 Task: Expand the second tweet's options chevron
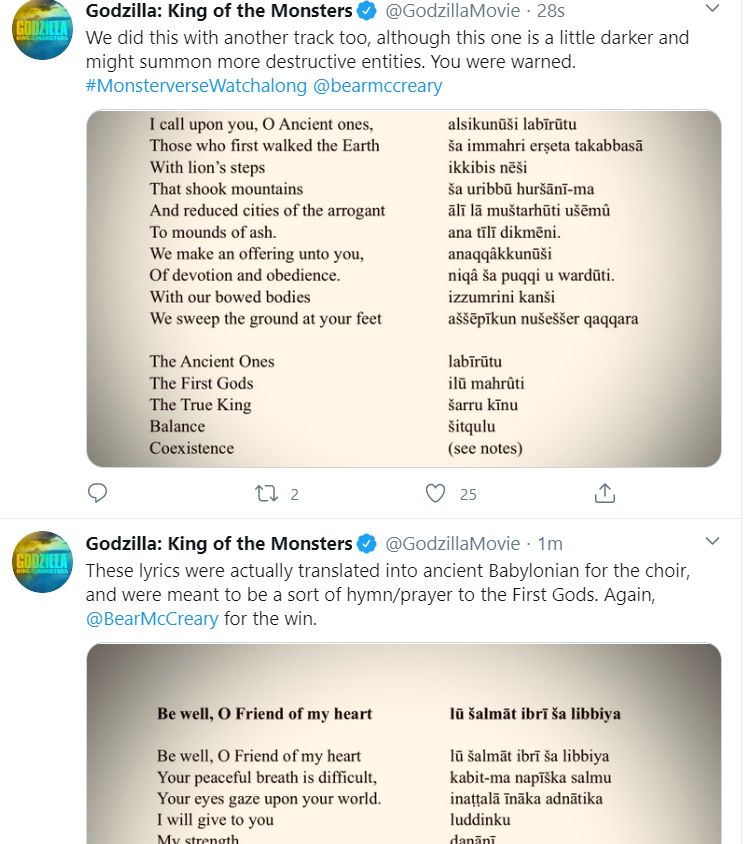[712, 541]
